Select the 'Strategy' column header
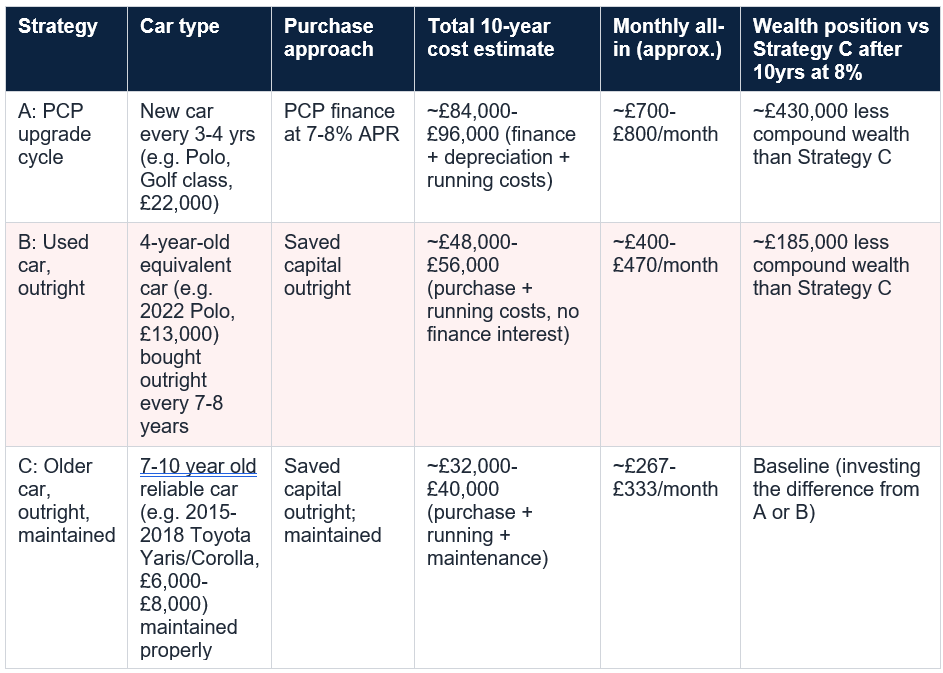Screen dimensions: 943x673 tap(67, 49)
